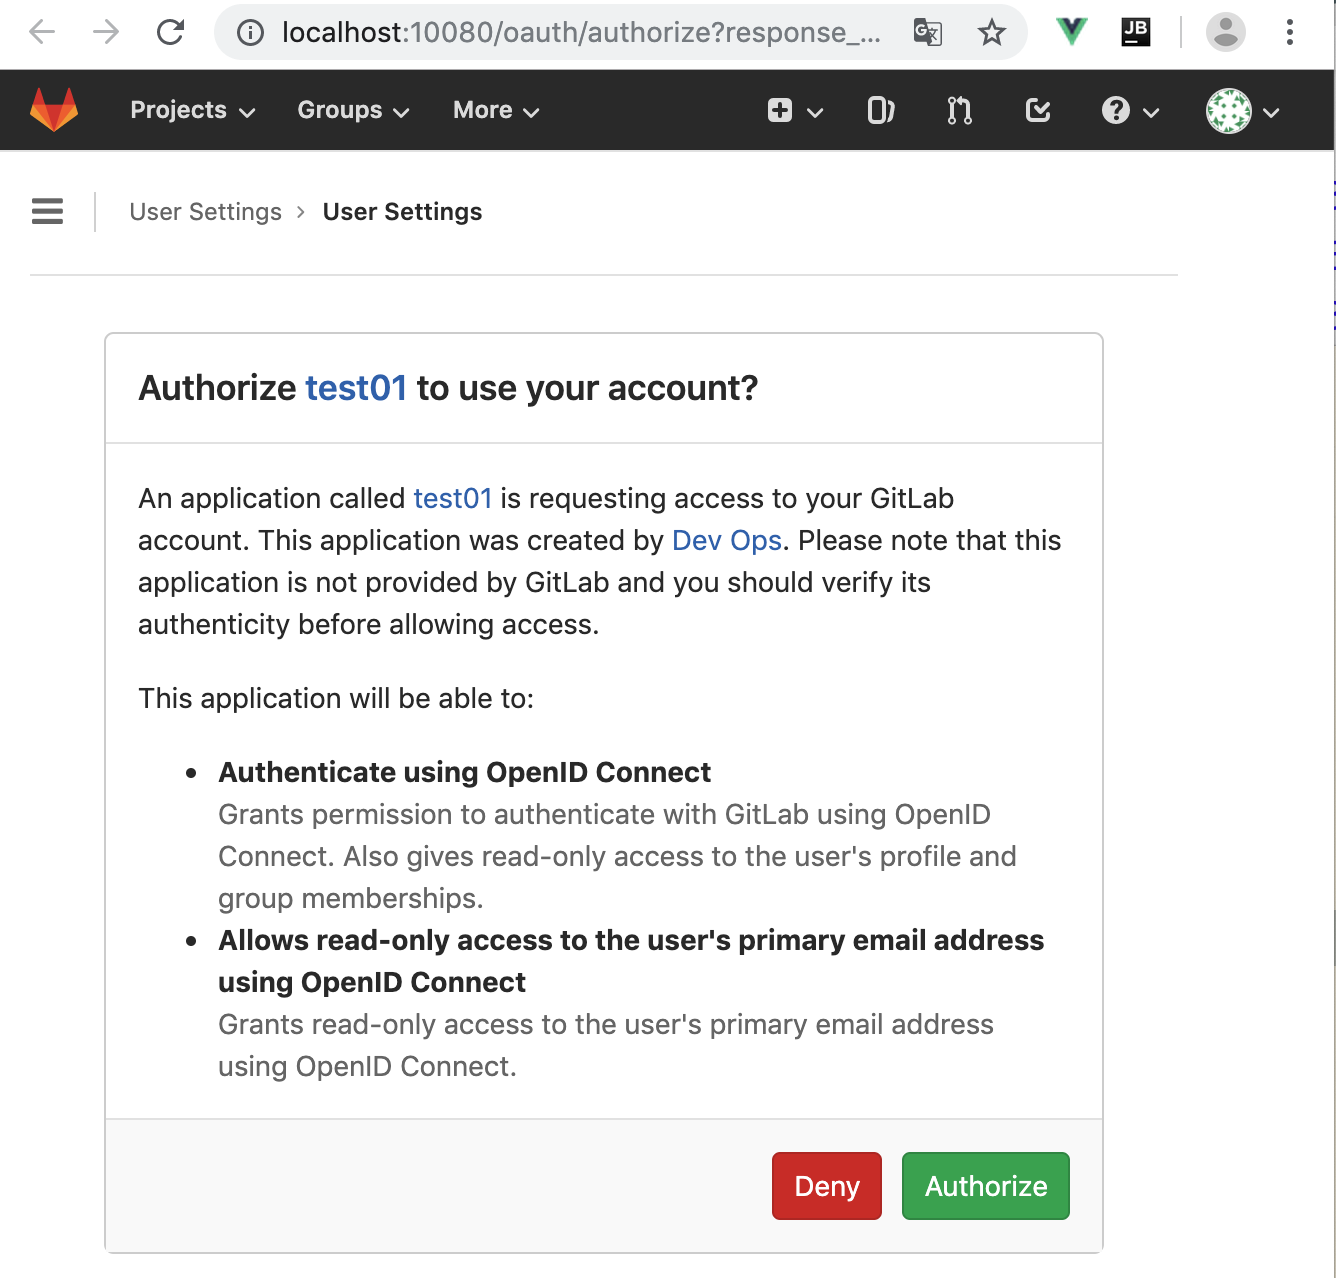Open the To-Do list icon in navbar
The image size is (1336, 1278).
click(1038, 110)
